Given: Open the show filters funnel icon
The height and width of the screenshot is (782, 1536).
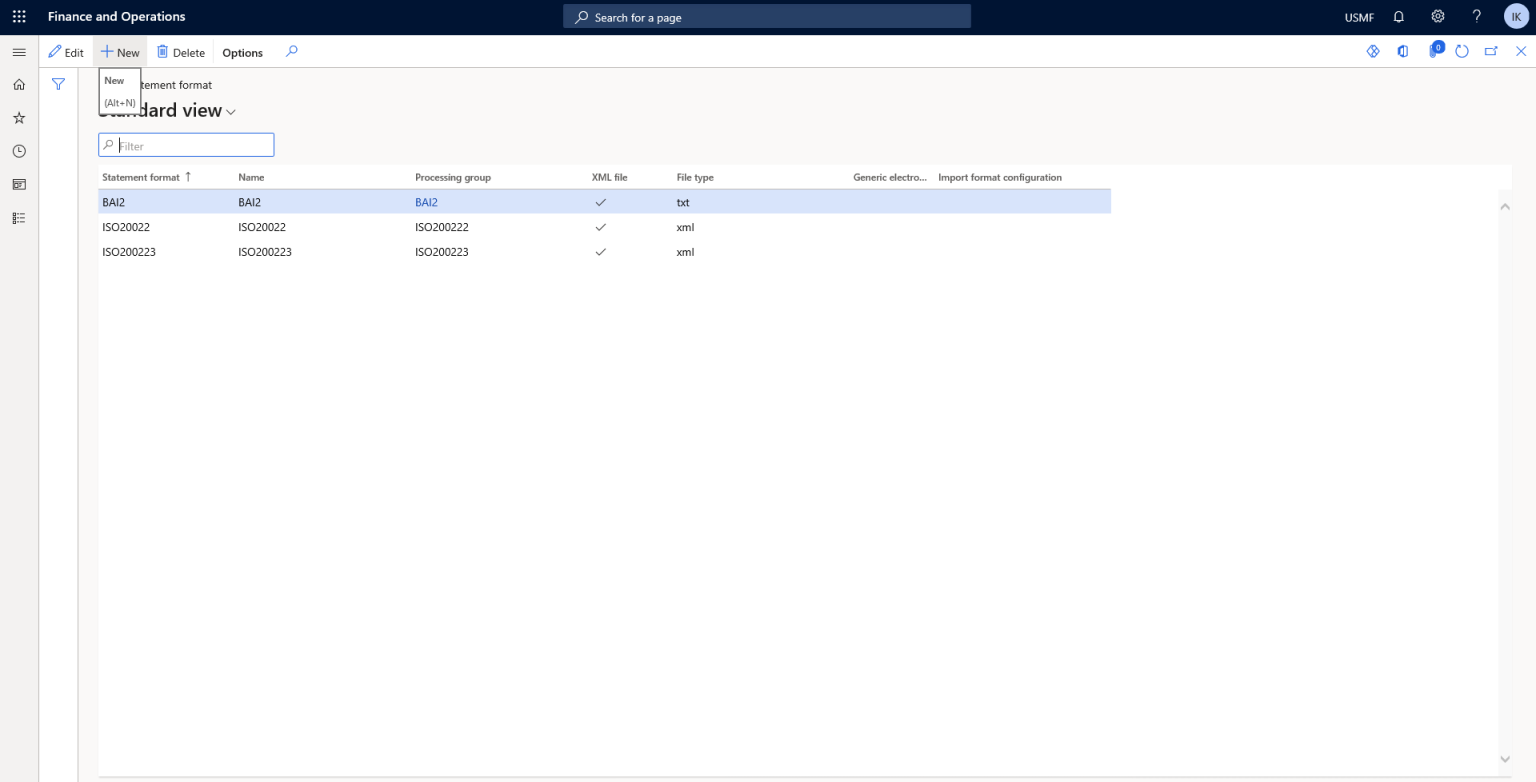Looking at the screenshot, I should [58, 84].
